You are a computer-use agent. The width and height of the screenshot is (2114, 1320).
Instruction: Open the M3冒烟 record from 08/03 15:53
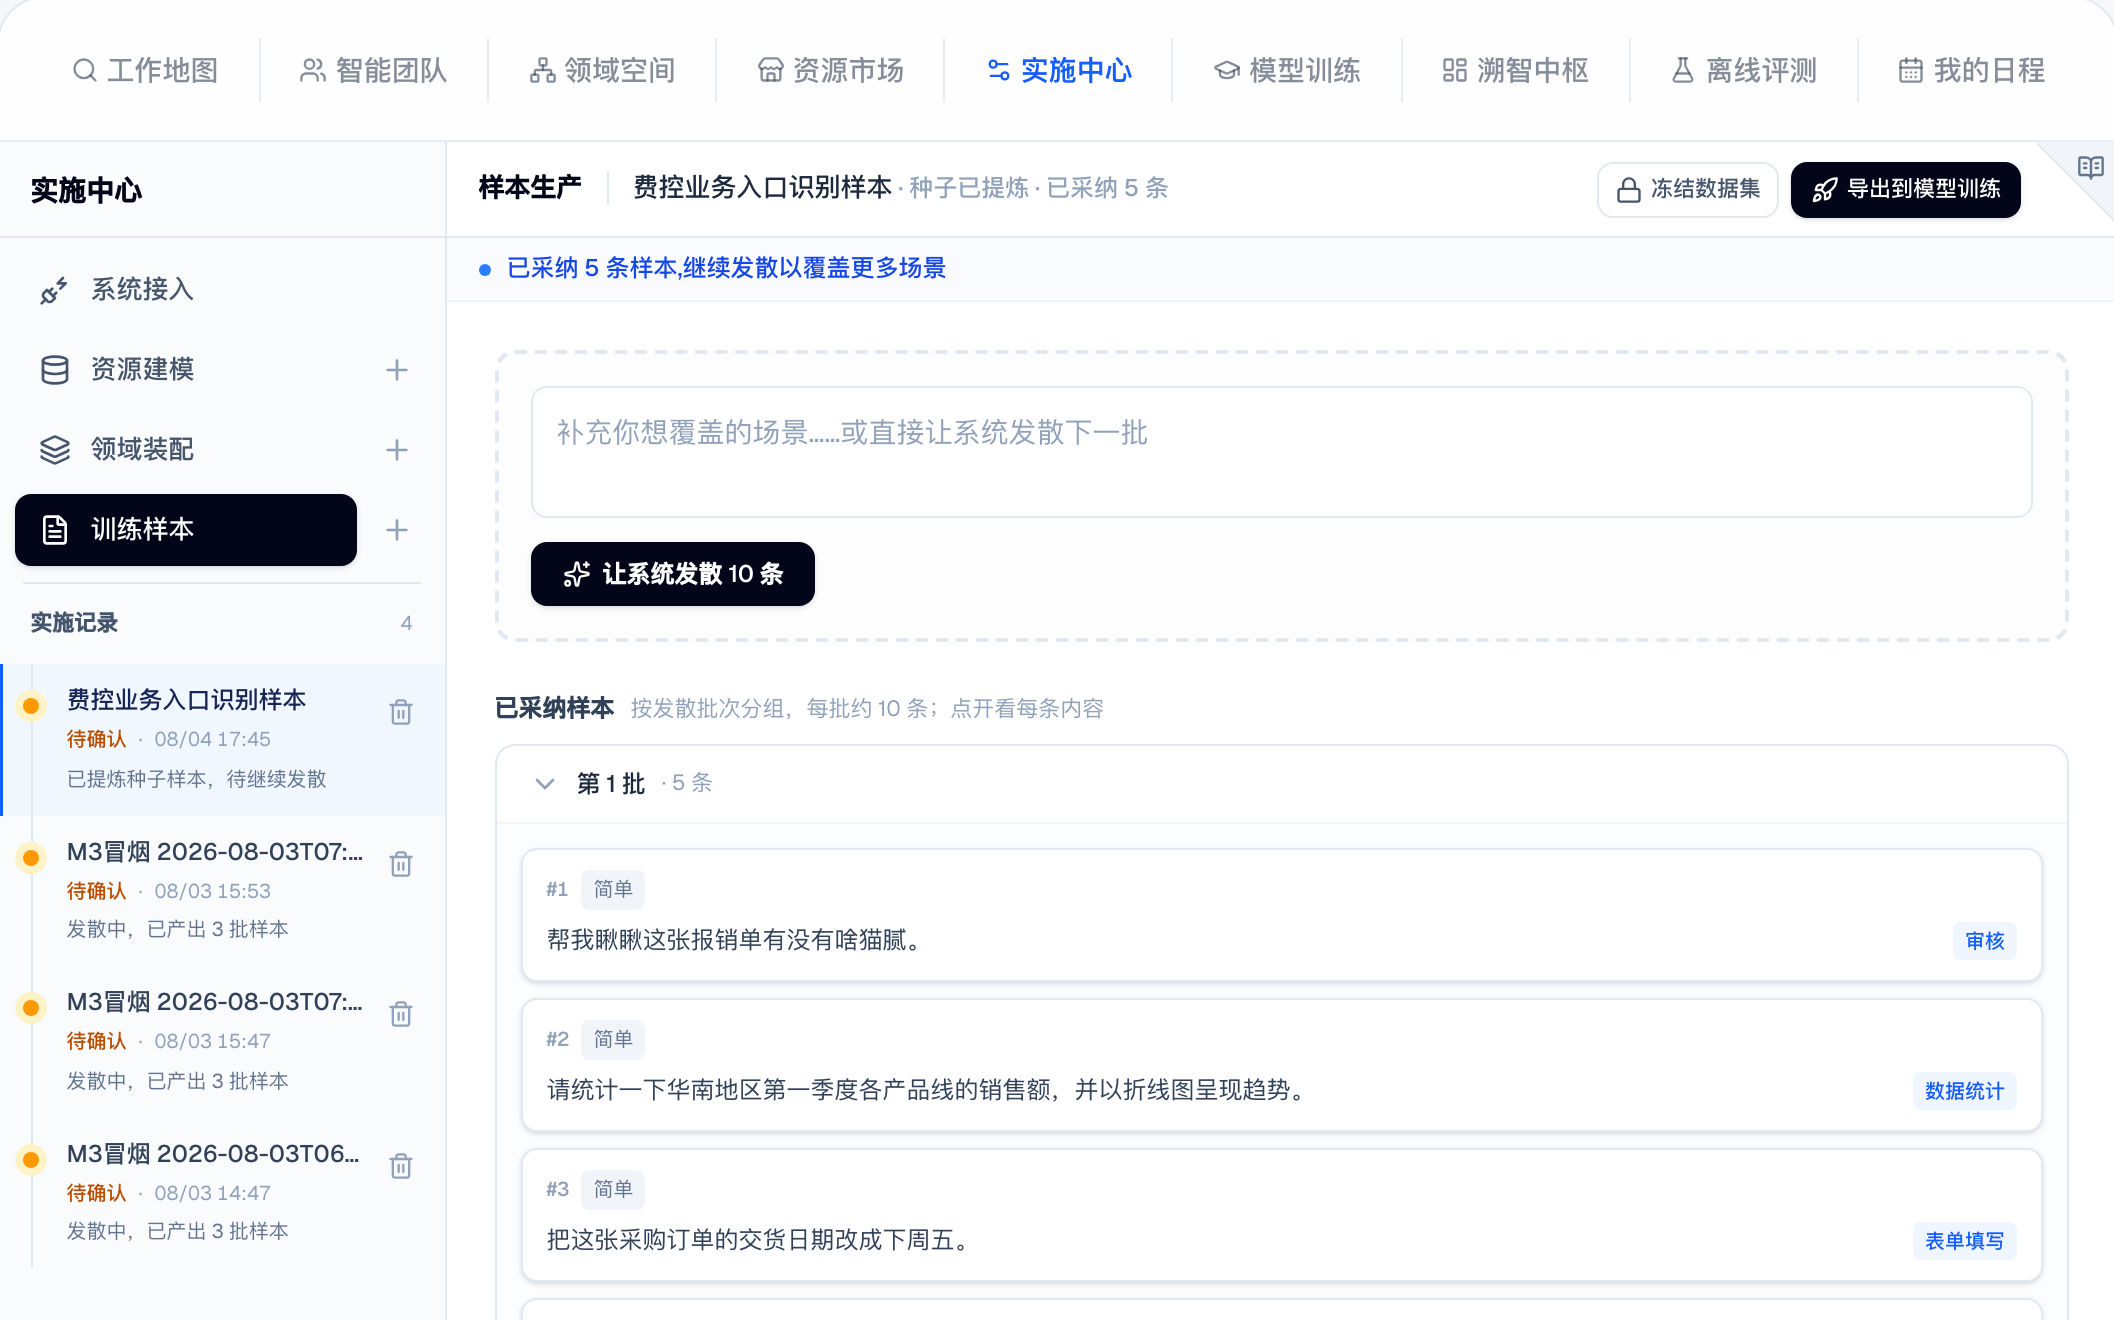coord(223,890)
